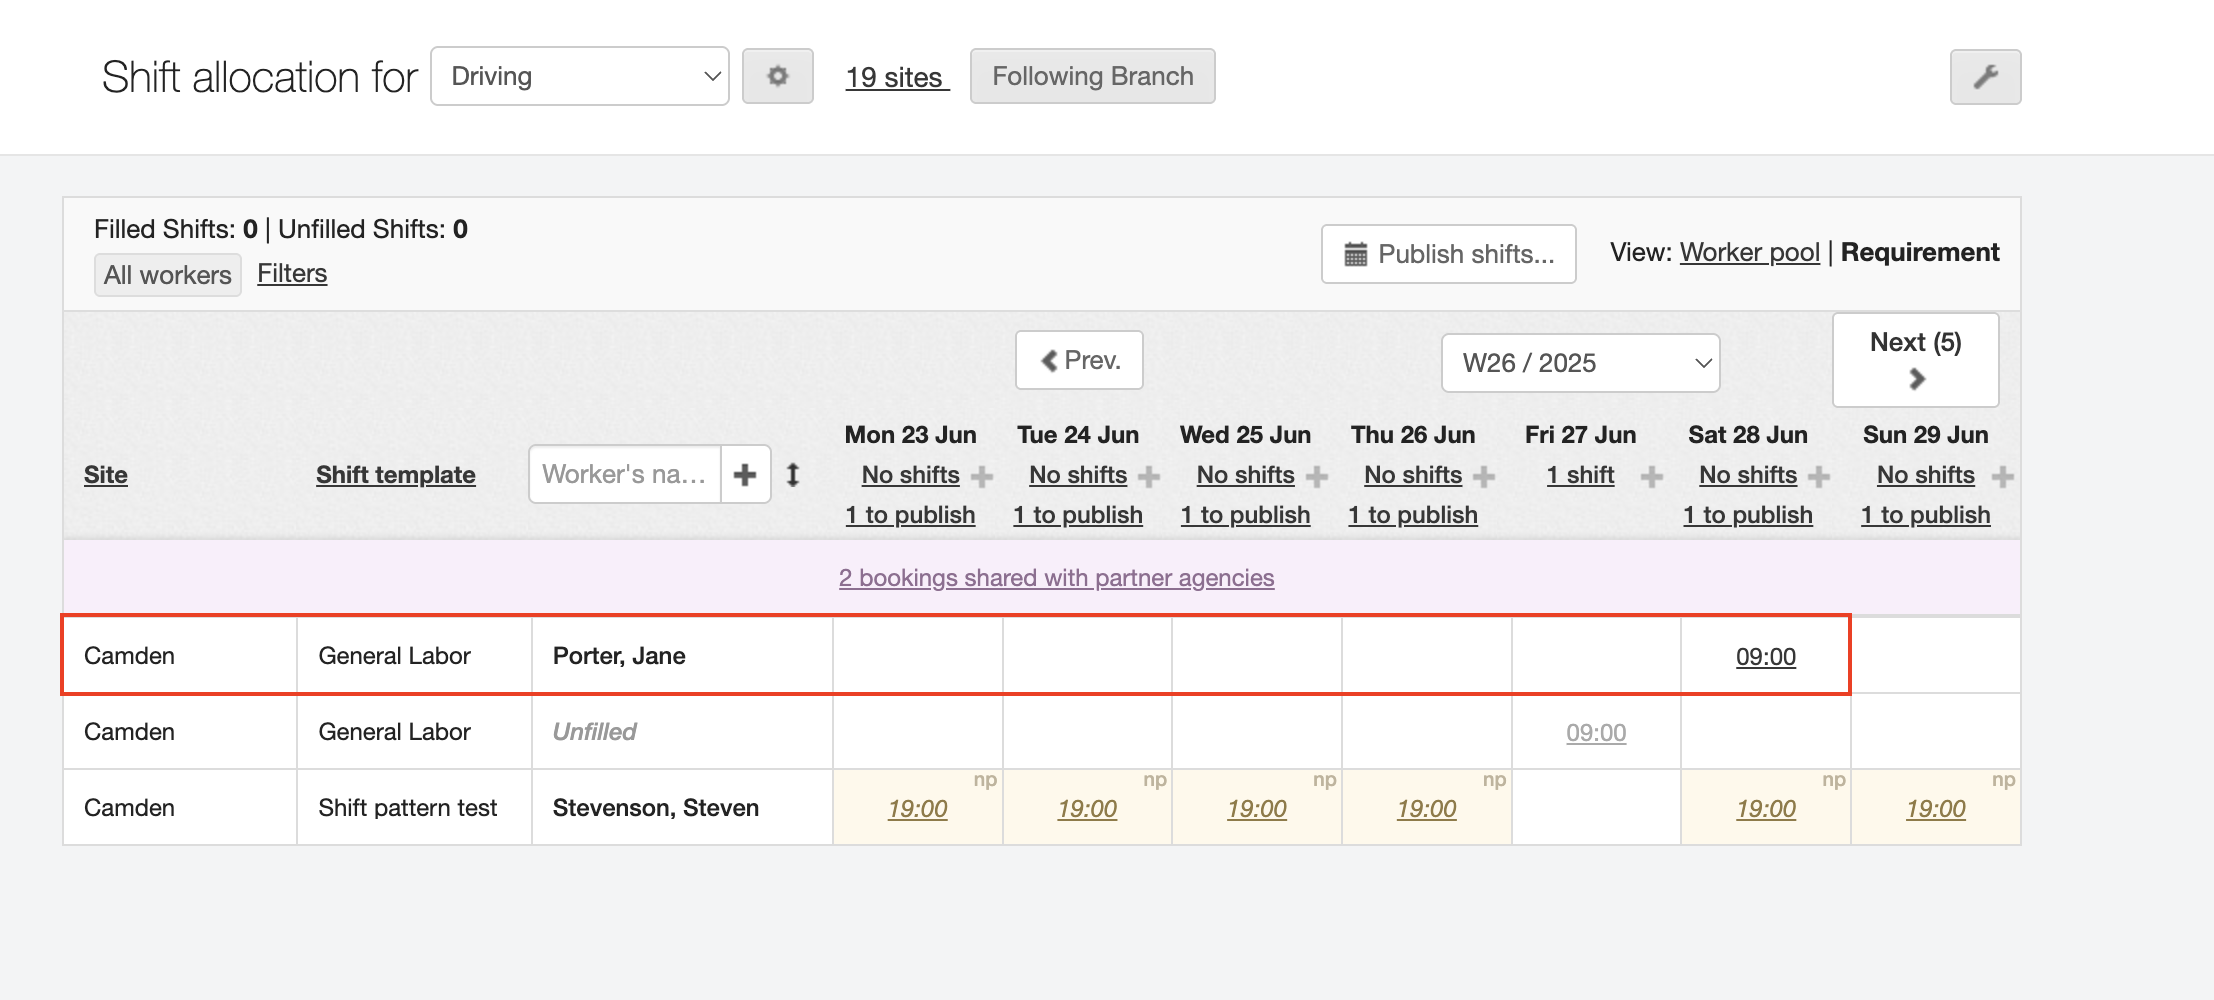Open bookings shared with partner agencies link
Viewport: 2214px width, 1000px height.
(x=1056, y=578)
